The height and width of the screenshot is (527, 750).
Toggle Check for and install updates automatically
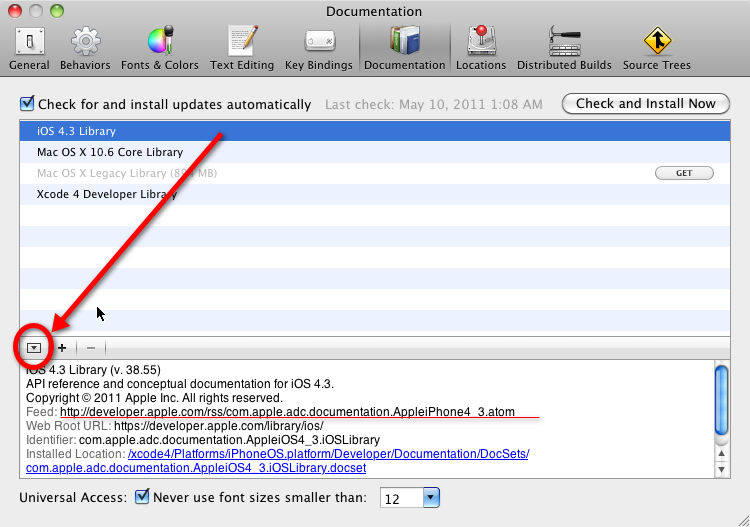point(27,103)
